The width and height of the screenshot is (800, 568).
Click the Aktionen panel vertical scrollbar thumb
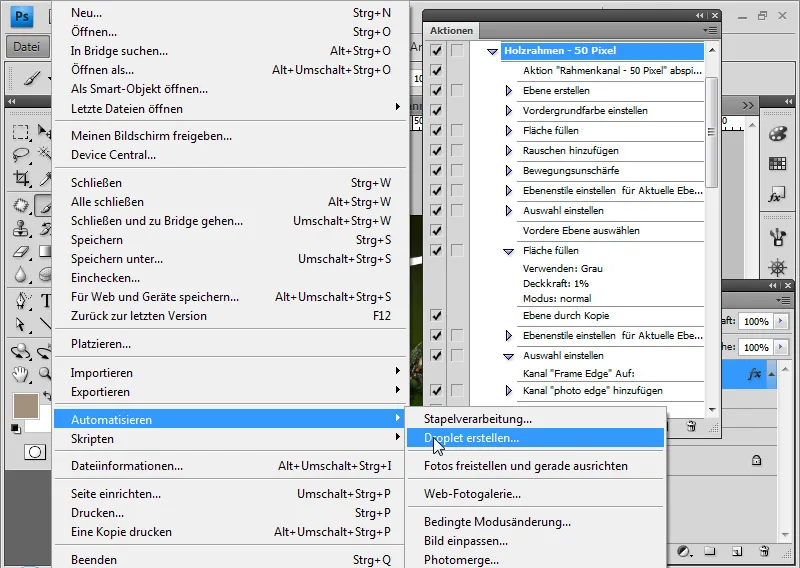[712, 132]
